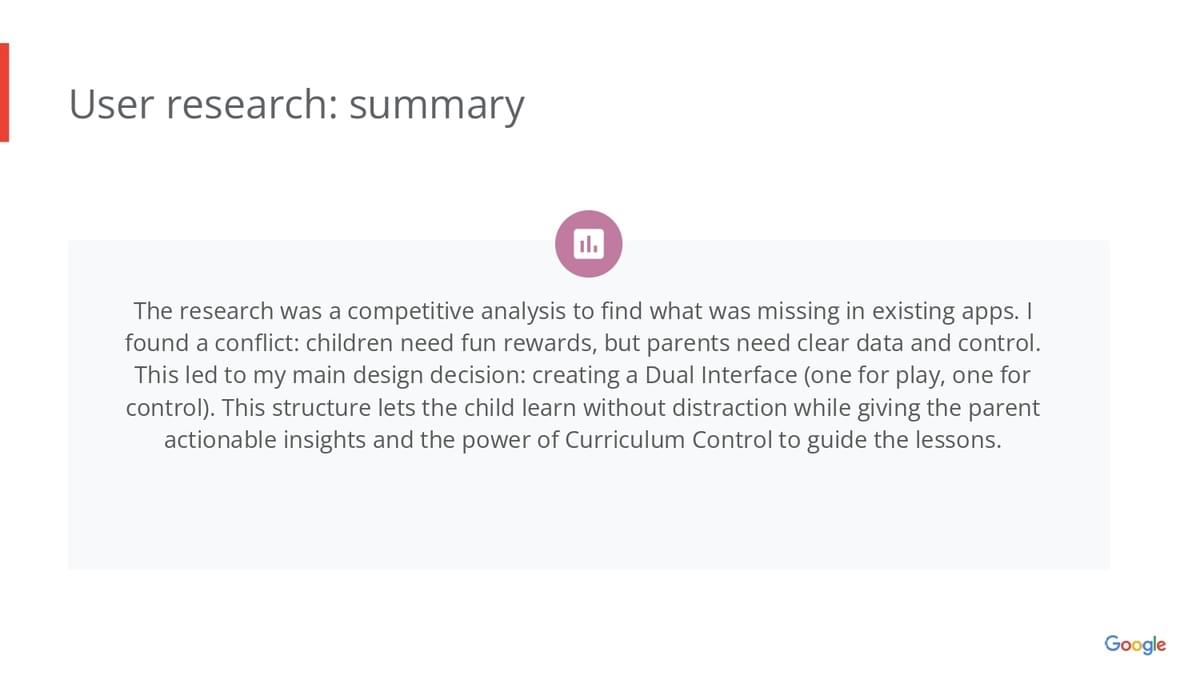The width and height of the screenshot is (1200, 675).
Task: Click the phrase "actionable insights"
Action: click(264, 440)
